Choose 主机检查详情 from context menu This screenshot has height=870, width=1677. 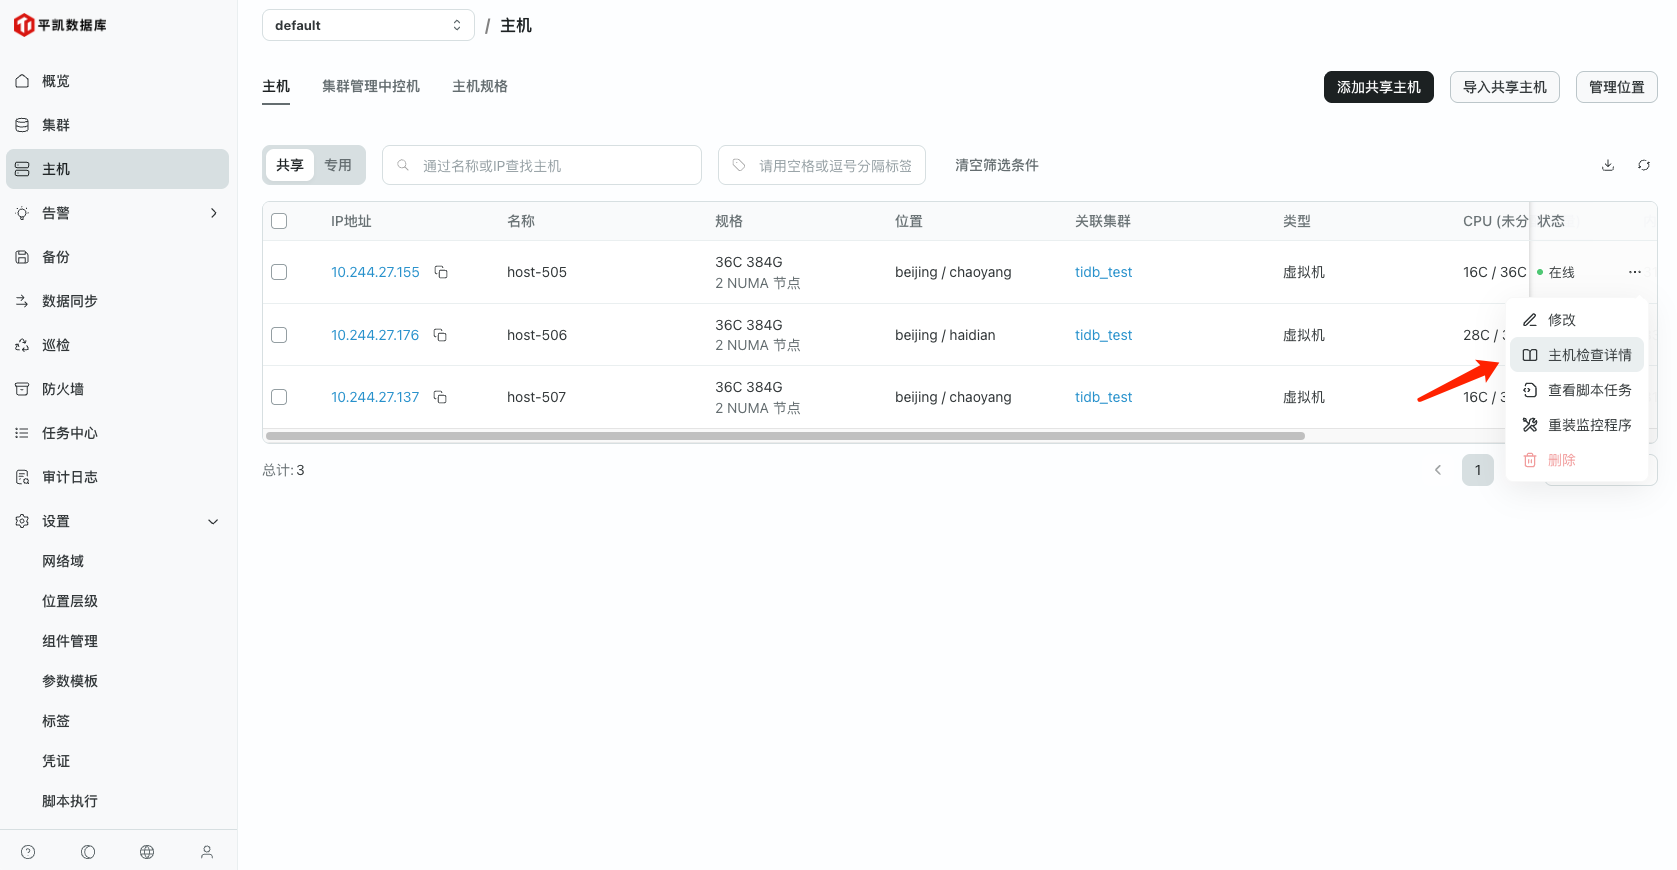point(1588,355)
